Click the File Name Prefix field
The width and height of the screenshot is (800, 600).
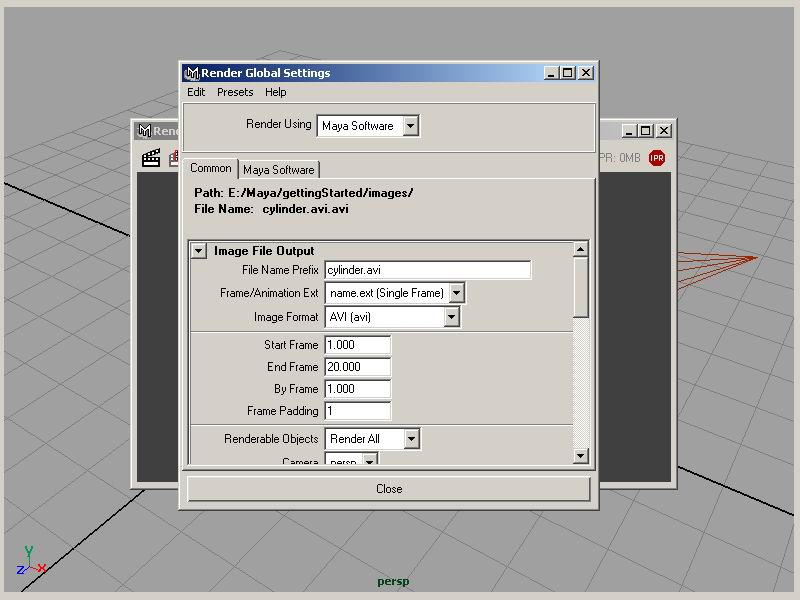click(428, 270)
